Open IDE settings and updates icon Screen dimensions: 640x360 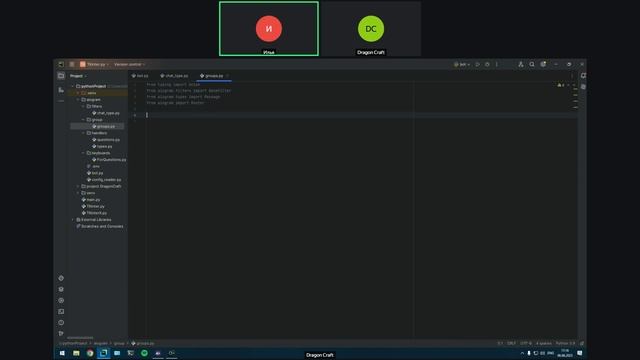click(x=543, y=64)
